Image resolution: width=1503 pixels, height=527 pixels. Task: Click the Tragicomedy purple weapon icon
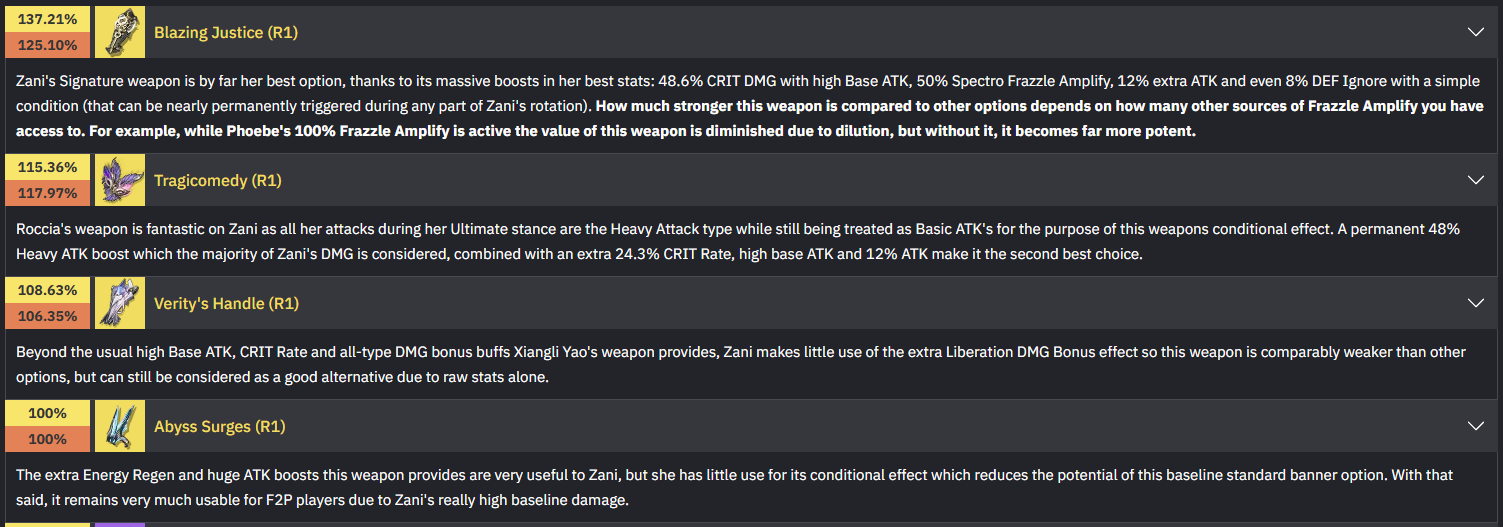pos(120,180)
